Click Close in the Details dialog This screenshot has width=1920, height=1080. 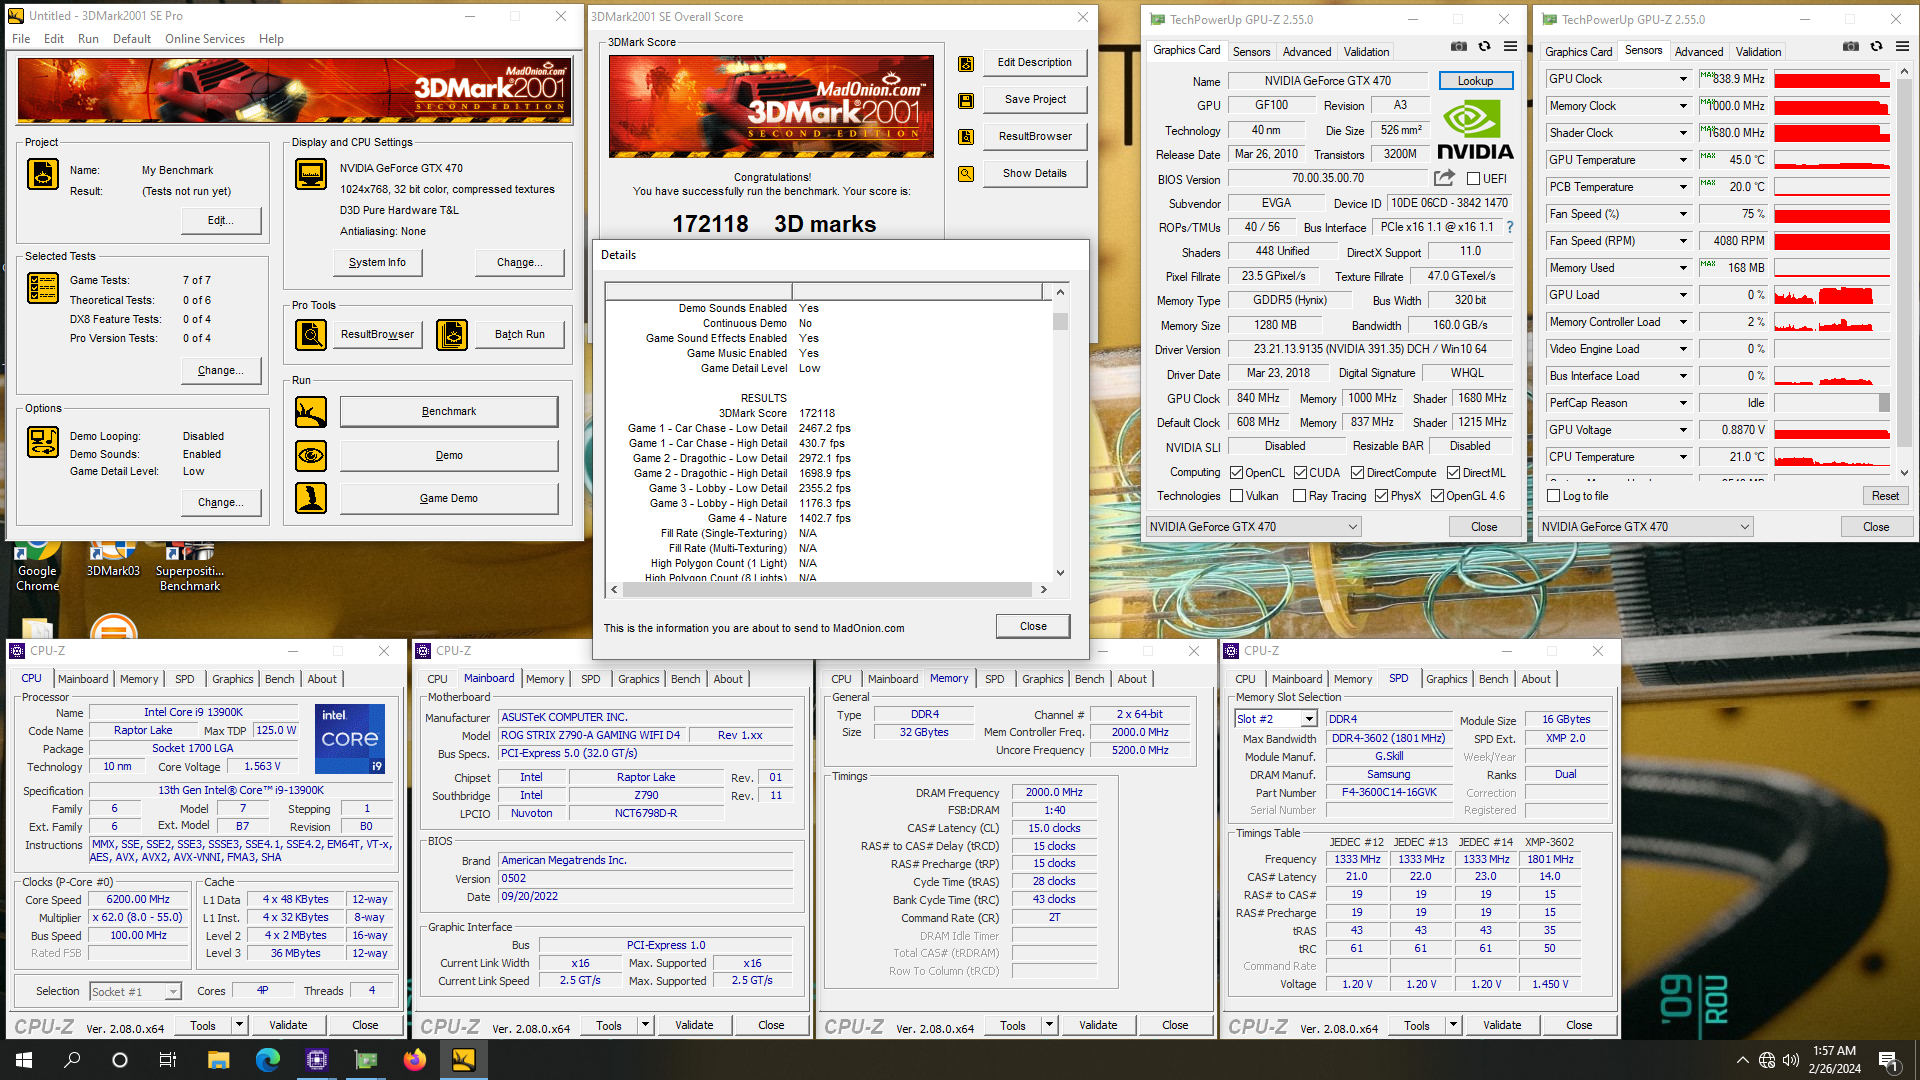coord(1033,626)
